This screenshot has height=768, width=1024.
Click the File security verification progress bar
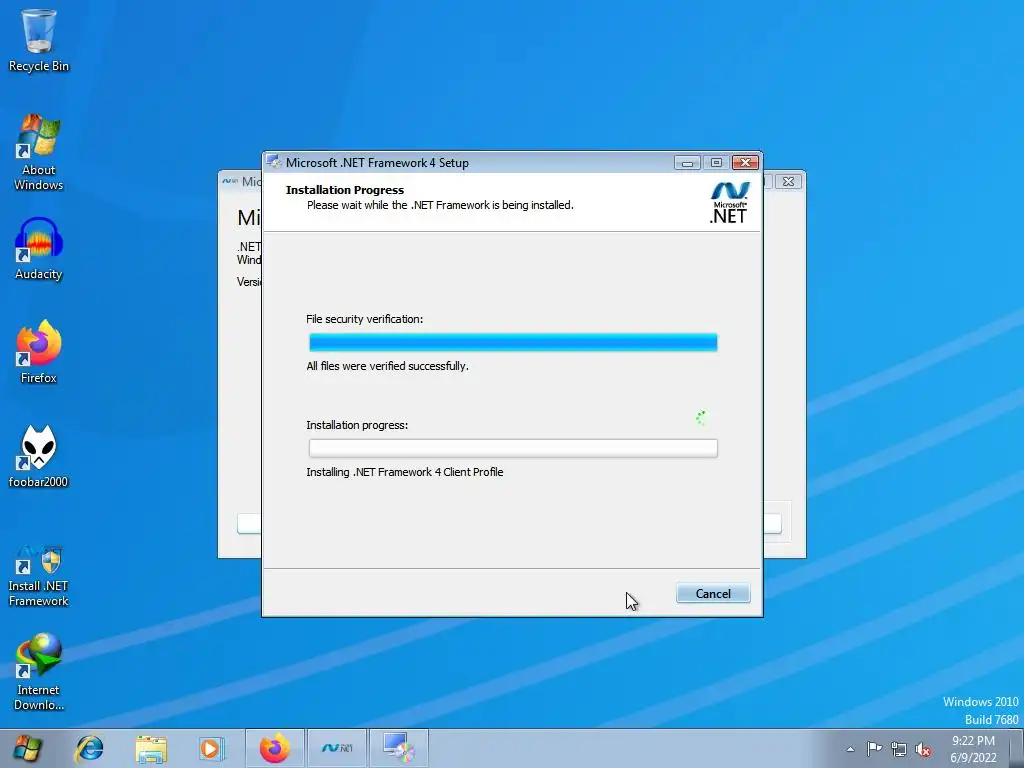pos(513,342)
